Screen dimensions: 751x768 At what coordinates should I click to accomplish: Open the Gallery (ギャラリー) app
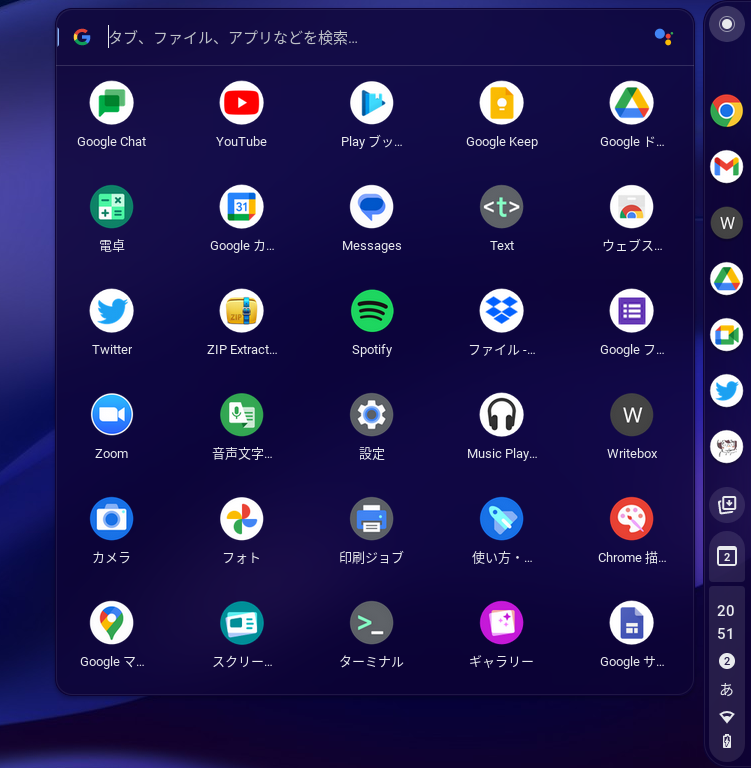pos(502,623)
